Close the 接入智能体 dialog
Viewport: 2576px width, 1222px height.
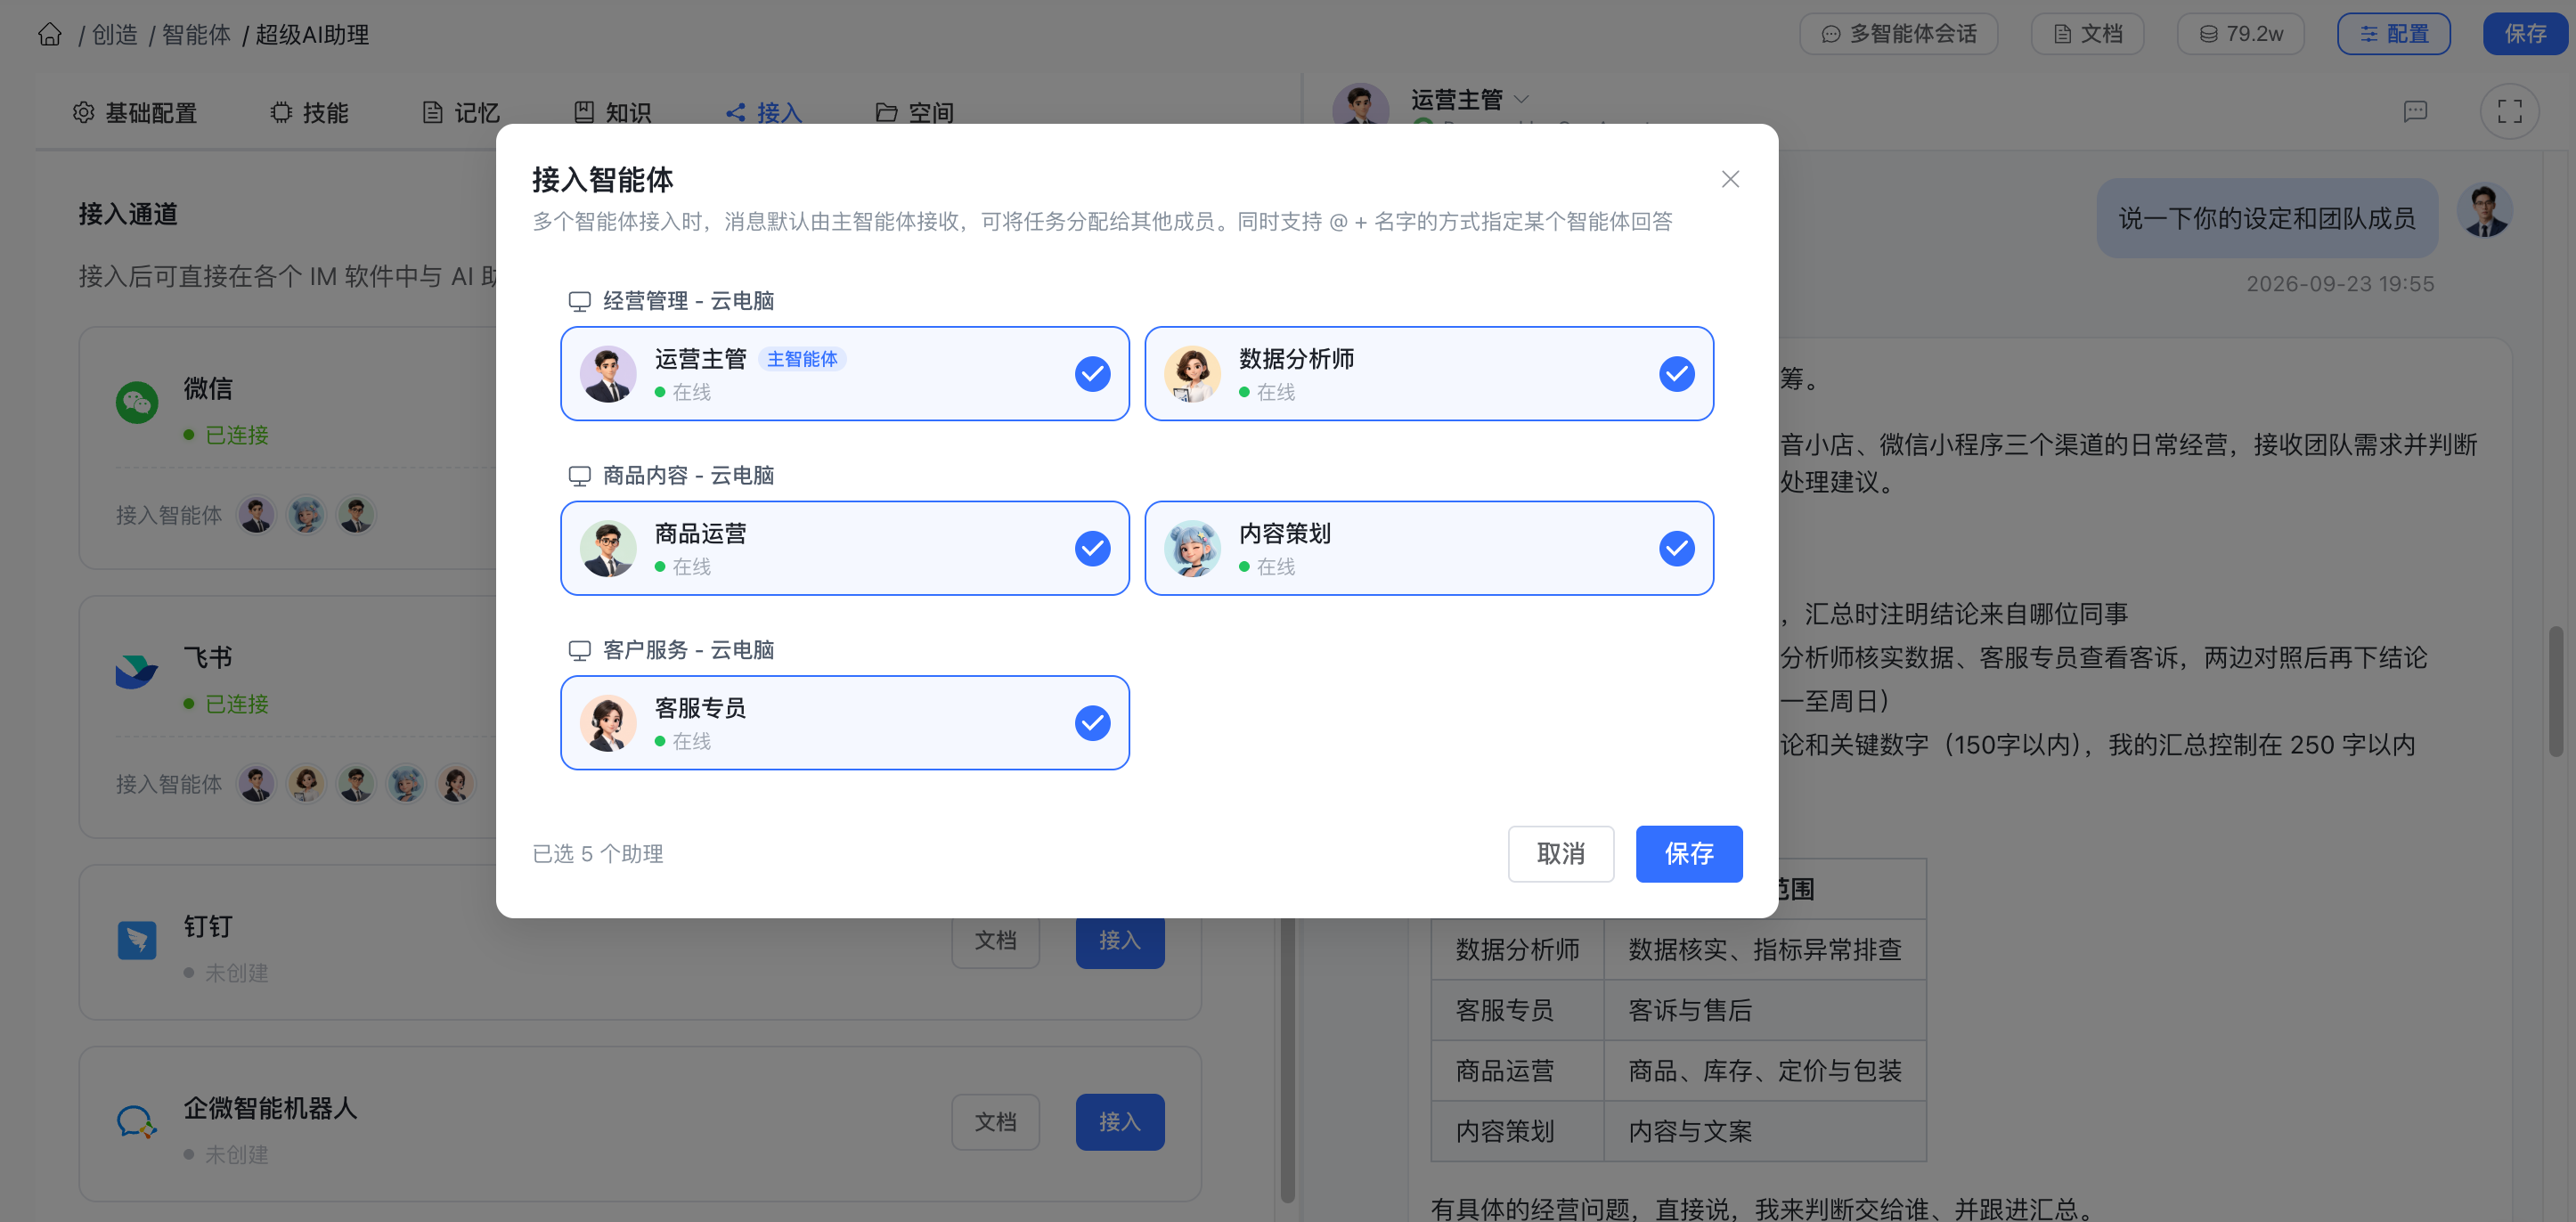click(1730, 179)
